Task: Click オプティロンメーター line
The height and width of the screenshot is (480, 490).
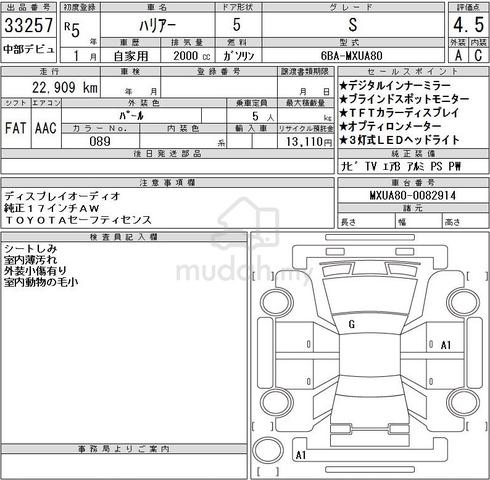Action: click(390, 126)
